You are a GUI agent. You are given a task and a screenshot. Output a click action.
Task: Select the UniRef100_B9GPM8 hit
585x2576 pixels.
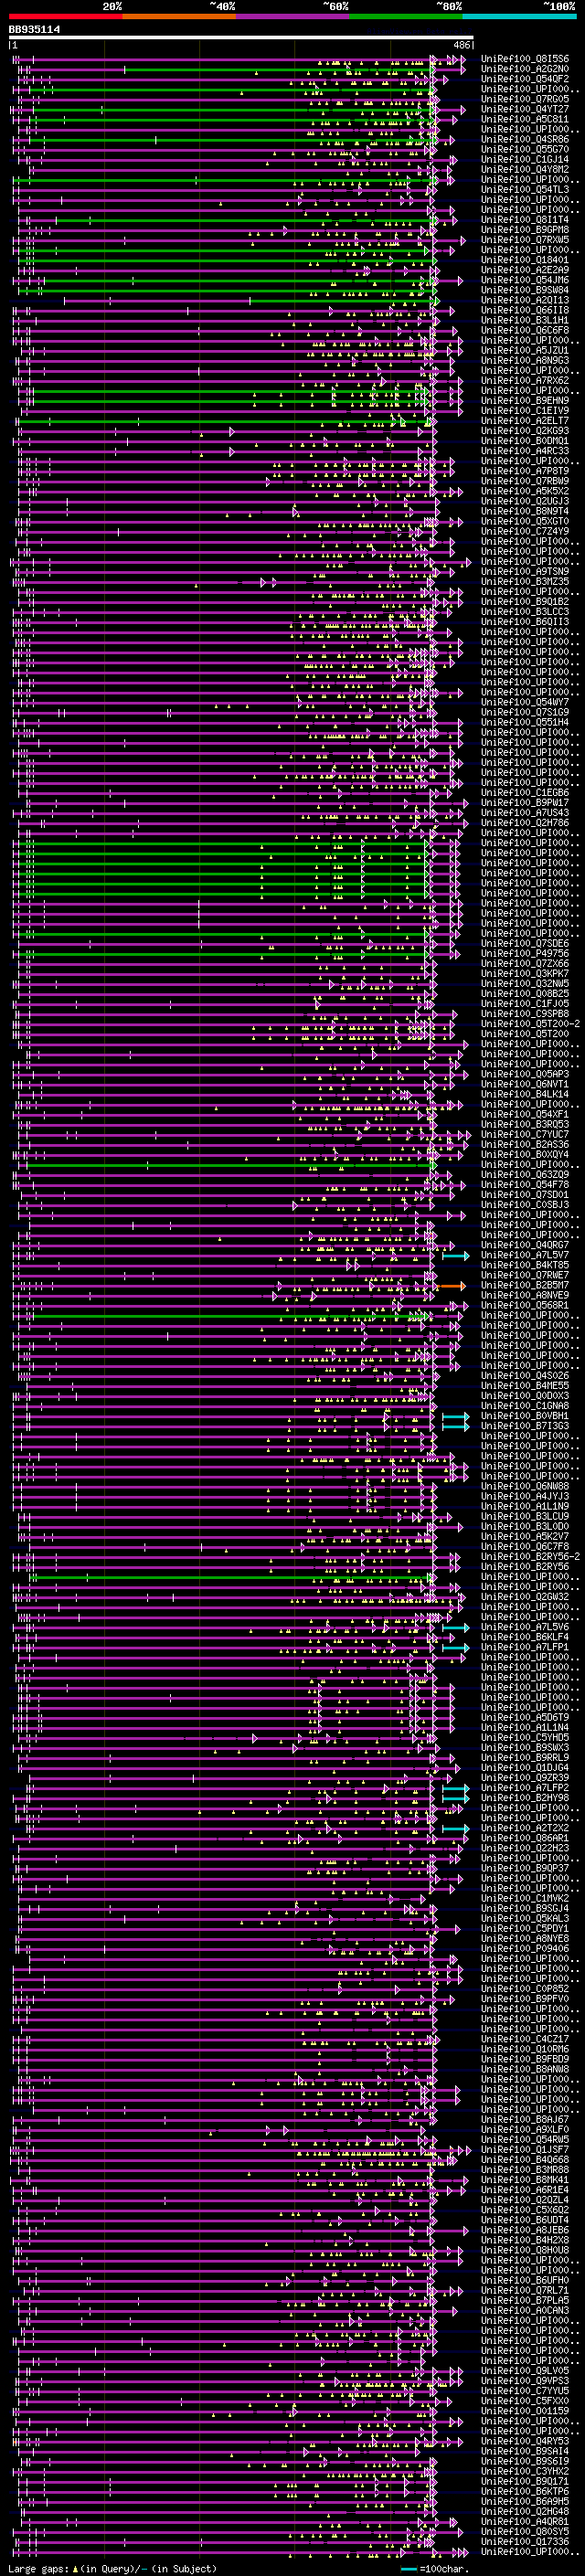click(x=524, y=230)
